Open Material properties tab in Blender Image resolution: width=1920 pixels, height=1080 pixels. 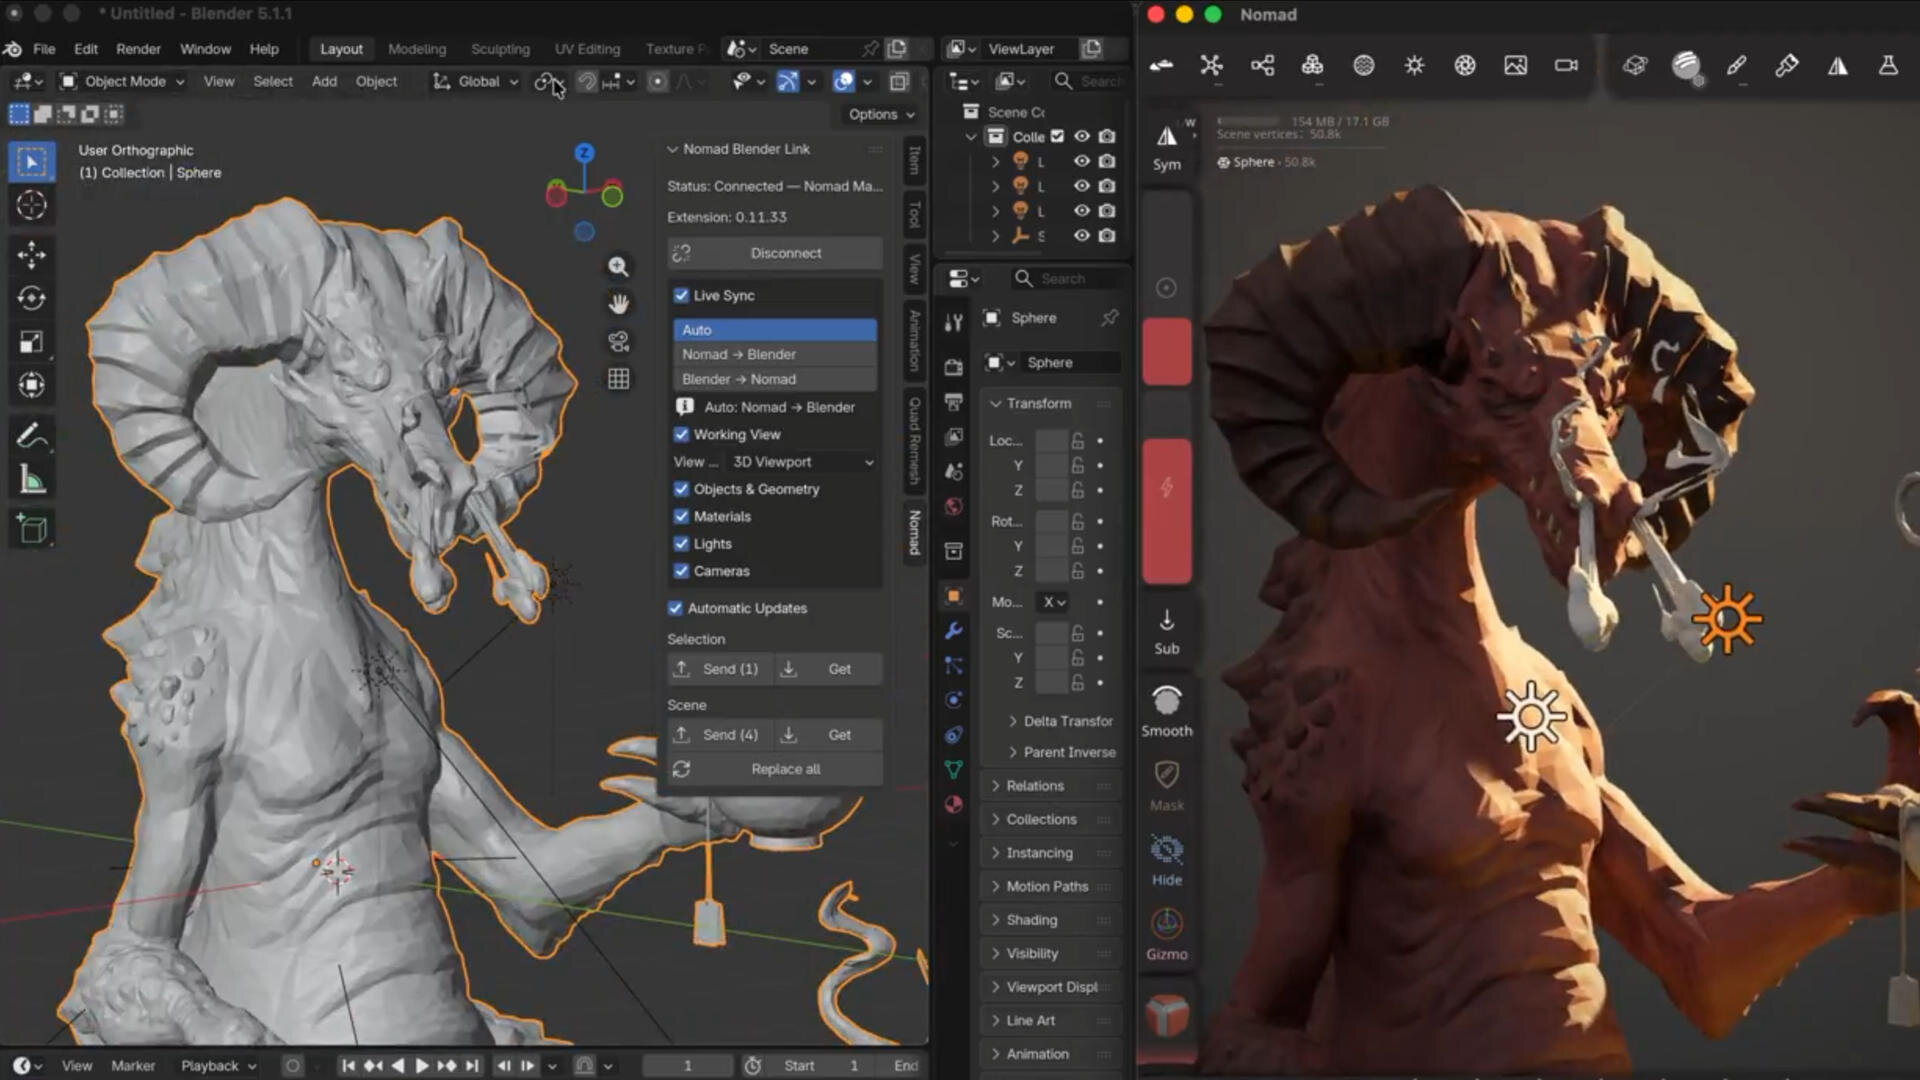click(x=954, y=804)
